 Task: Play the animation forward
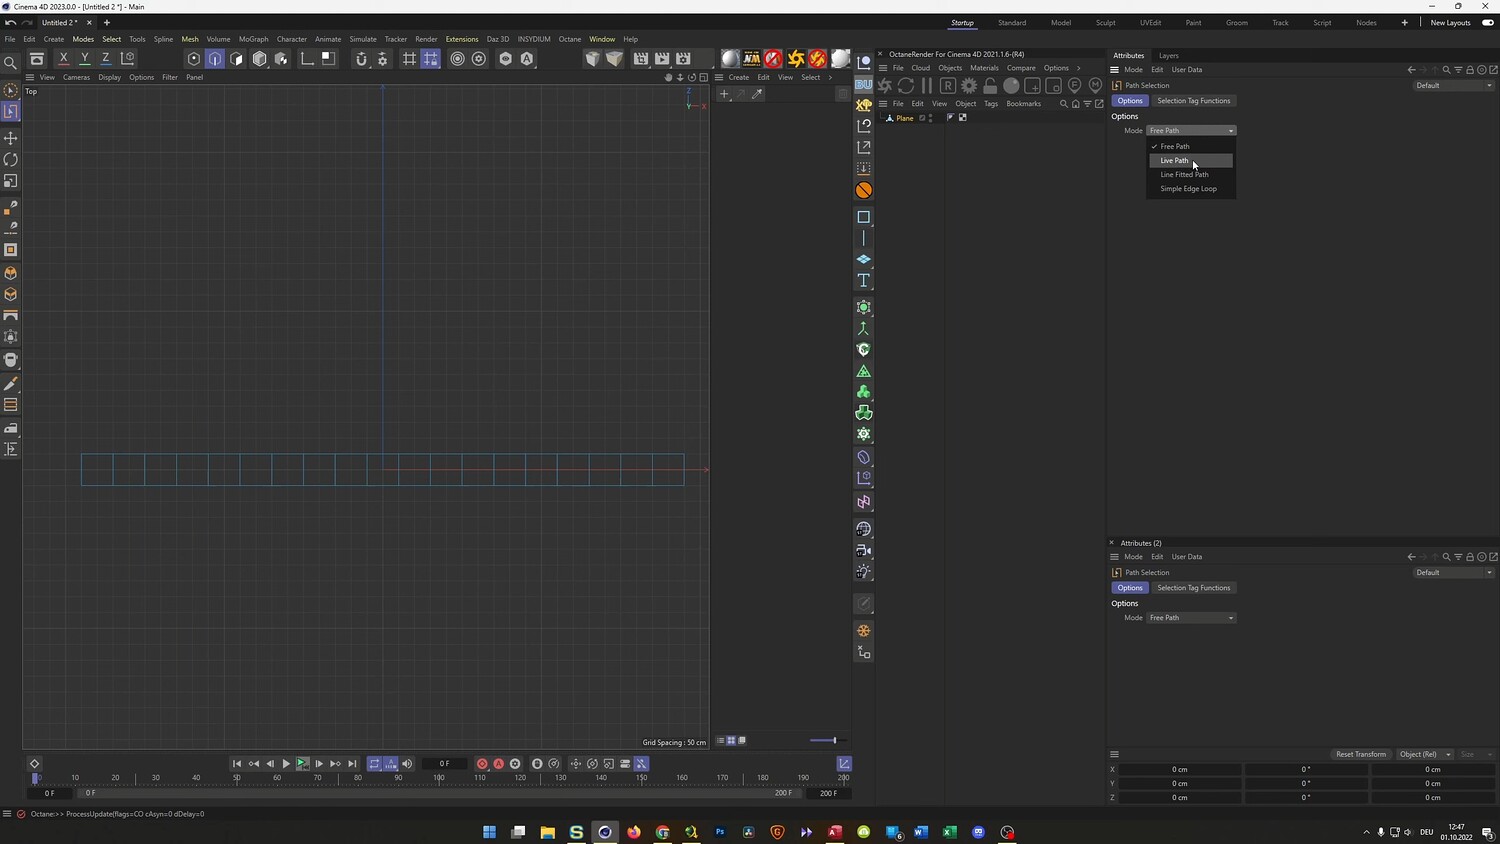point(286,764)
